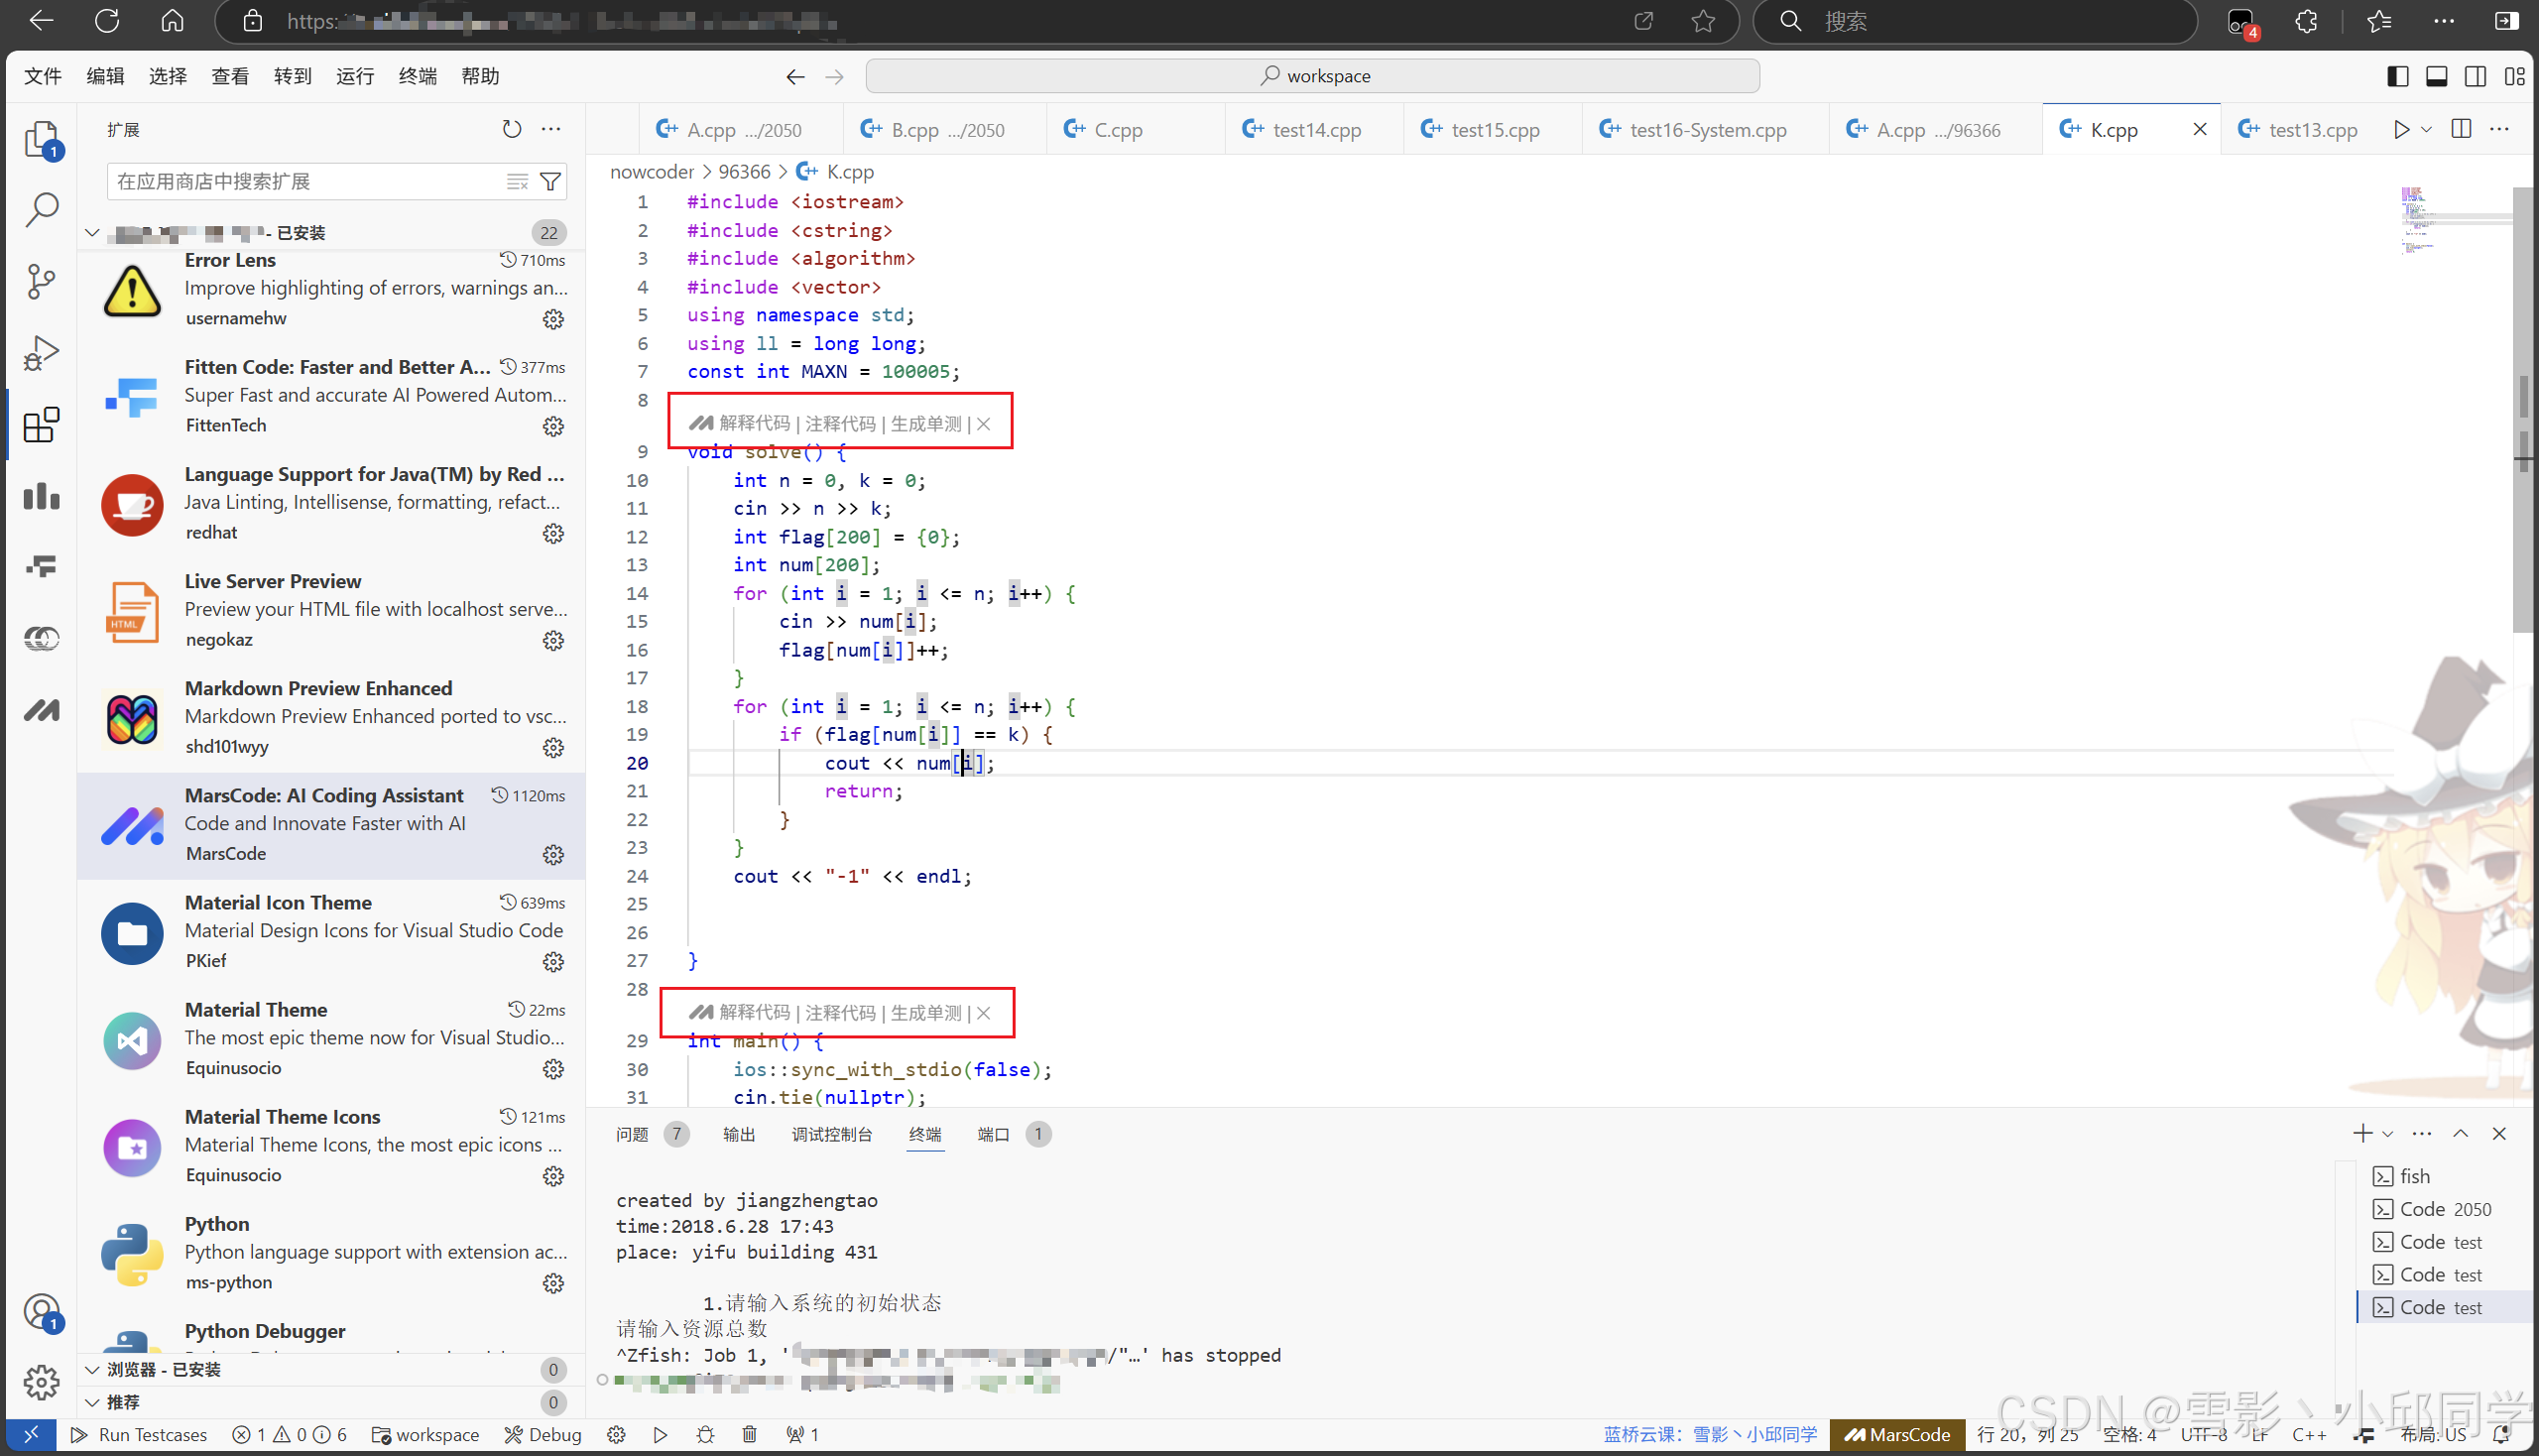
Task: Open Run and Debug view
Action: tap(41, 352)
